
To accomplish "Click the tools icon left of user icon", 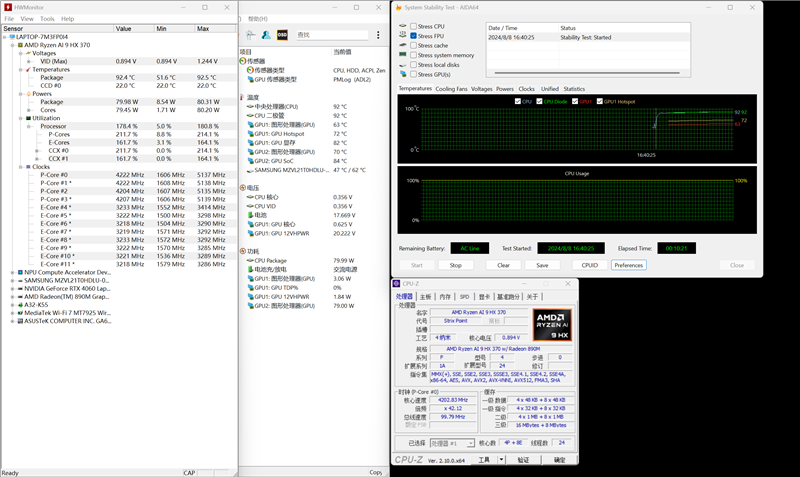I will (251, 35).
